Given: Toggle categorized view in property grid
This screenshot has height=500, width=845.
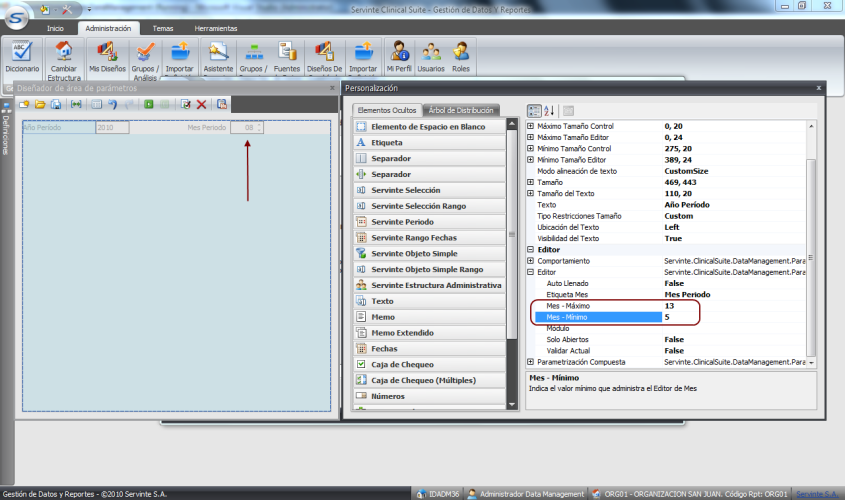Looking at the screenshot, I should tap(534, 110).
